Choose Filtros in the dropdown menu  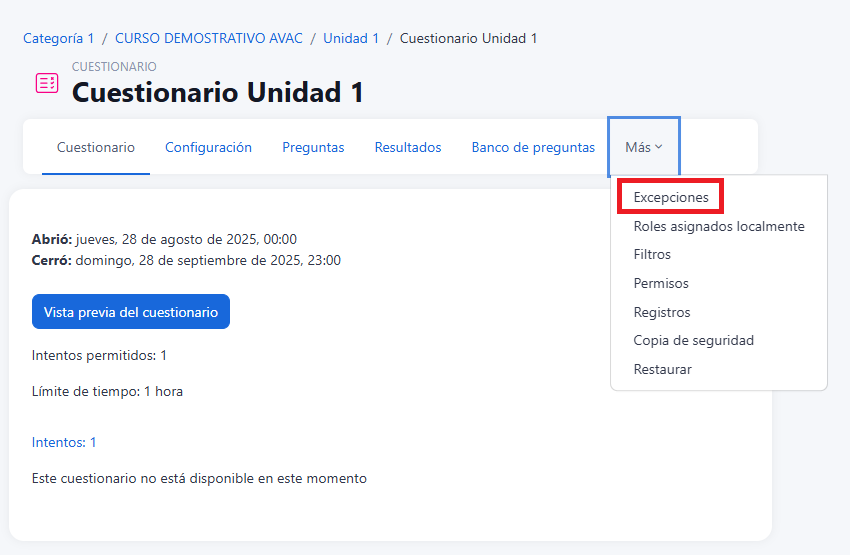(652, 255)
